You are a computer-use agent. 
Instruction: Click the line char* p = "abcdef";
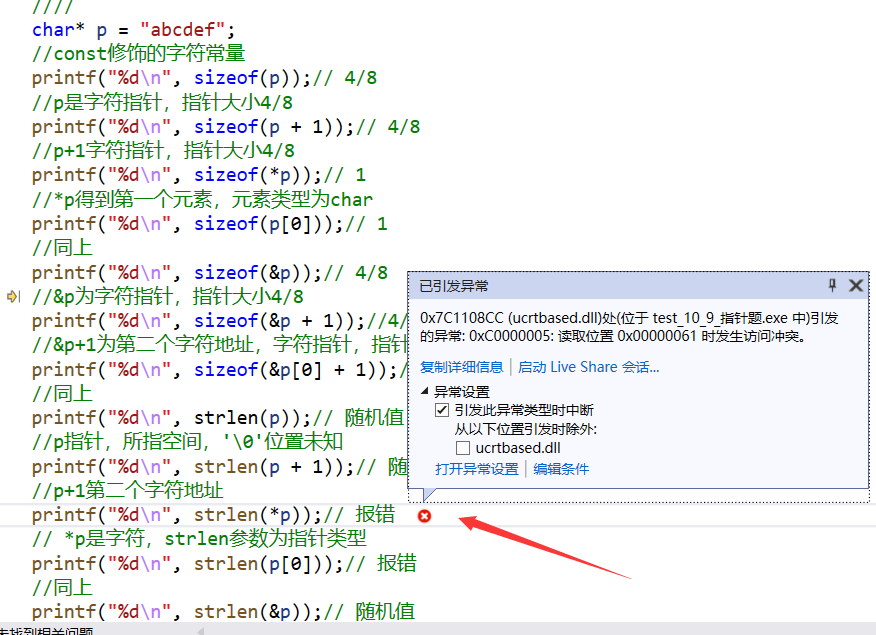tap(134, 30)
